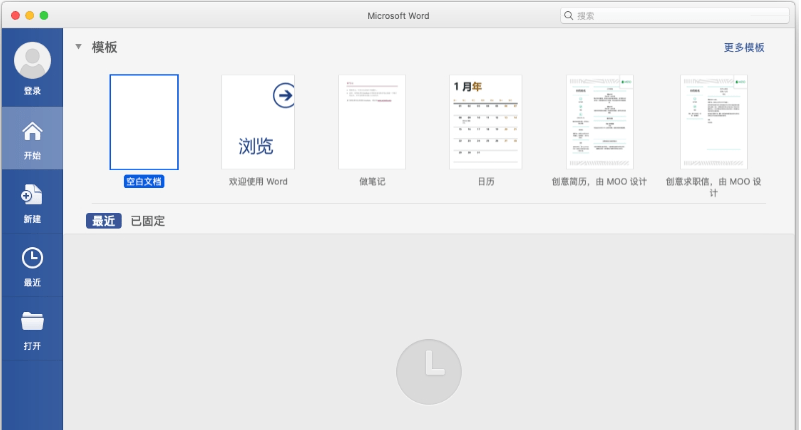Click in the 搜索 search field
801x430 pixels.
click(x=675, y=16)
